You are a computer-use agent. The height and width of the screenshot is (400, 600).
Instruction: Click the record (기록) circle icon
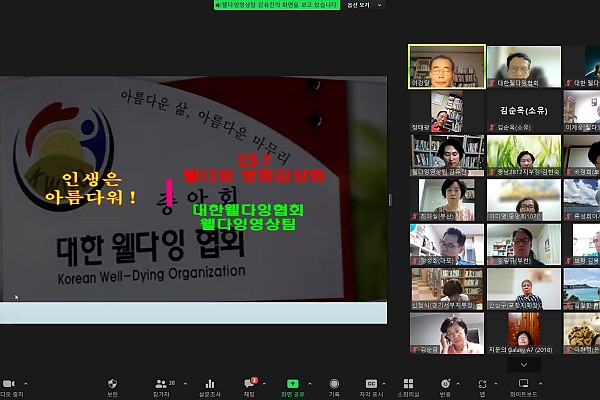coord(334,384)
